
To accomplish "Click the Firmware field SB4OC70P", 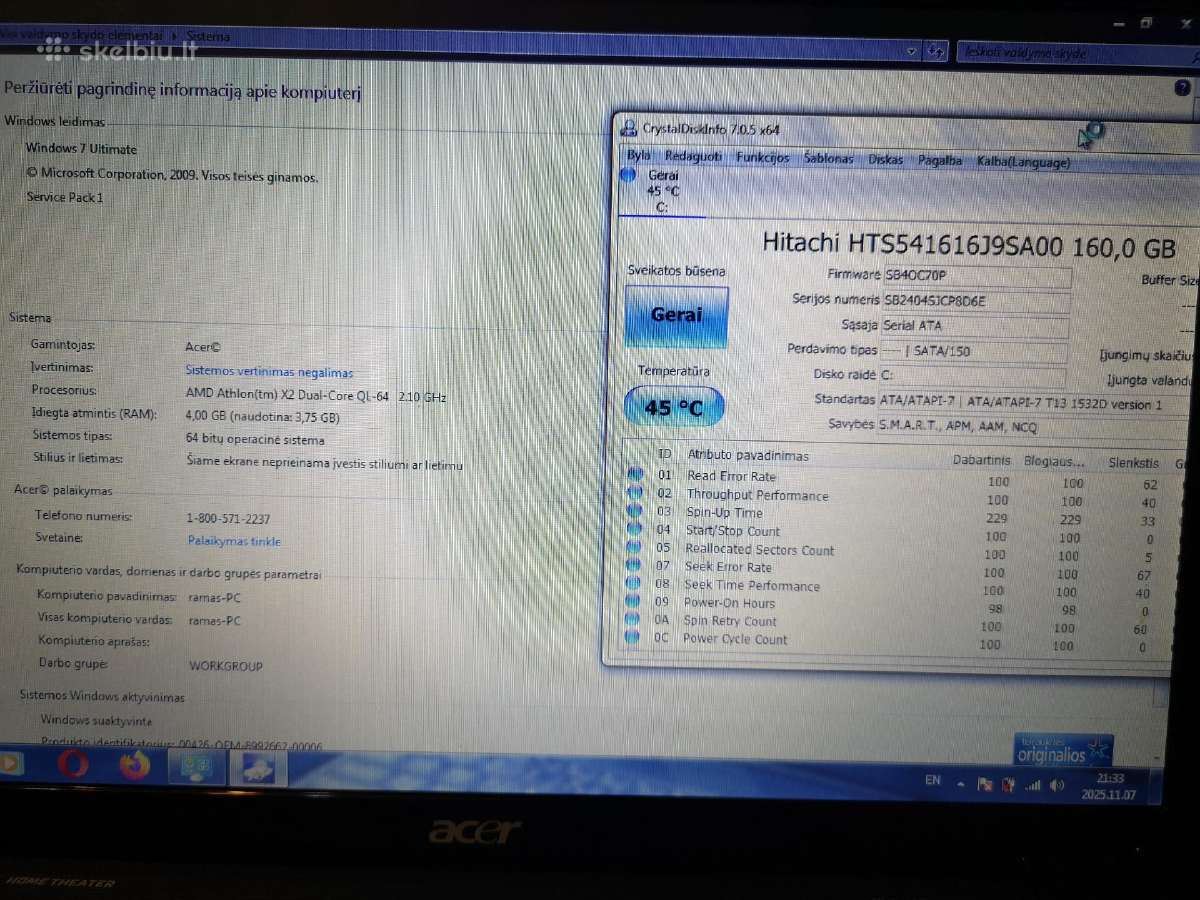I will 976,276.
